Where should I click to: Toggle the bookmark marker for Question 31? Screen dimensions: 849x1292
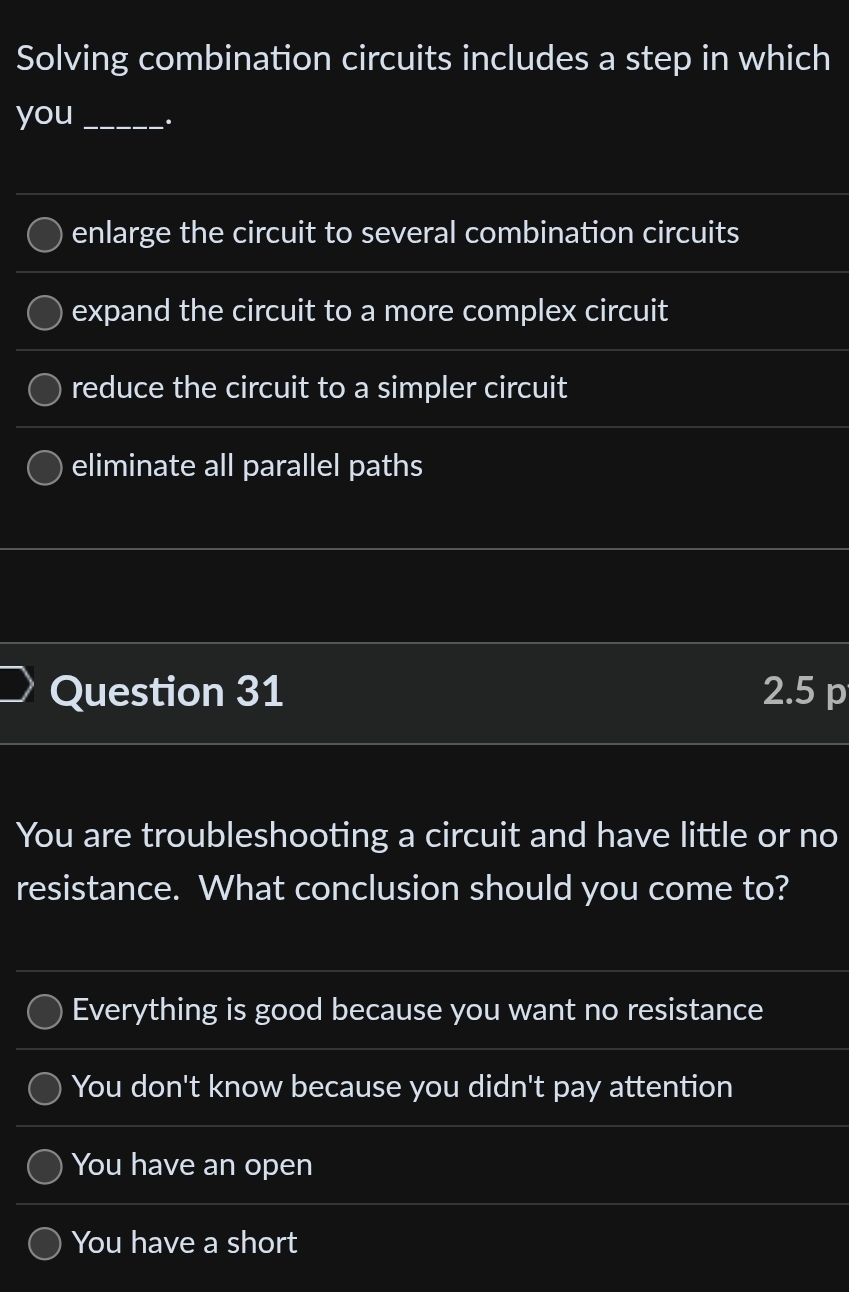point(15,686)
